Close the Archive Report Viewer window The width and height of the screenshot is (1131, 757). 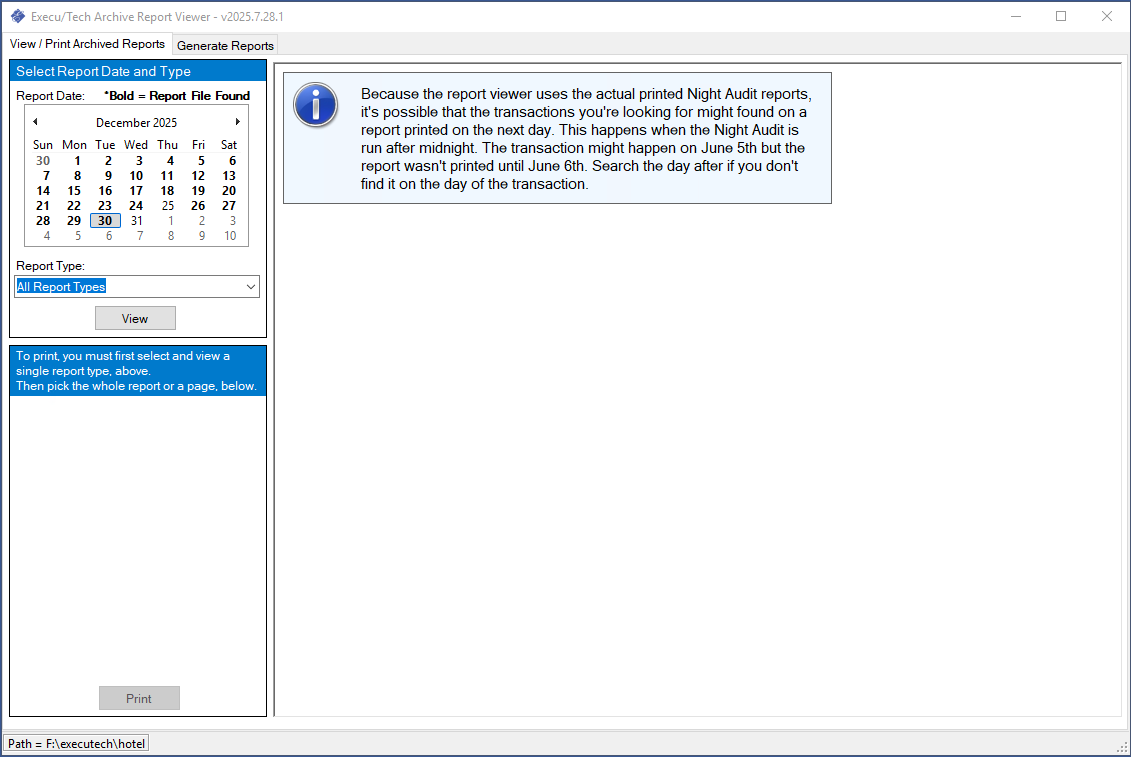pos(1107,16)
